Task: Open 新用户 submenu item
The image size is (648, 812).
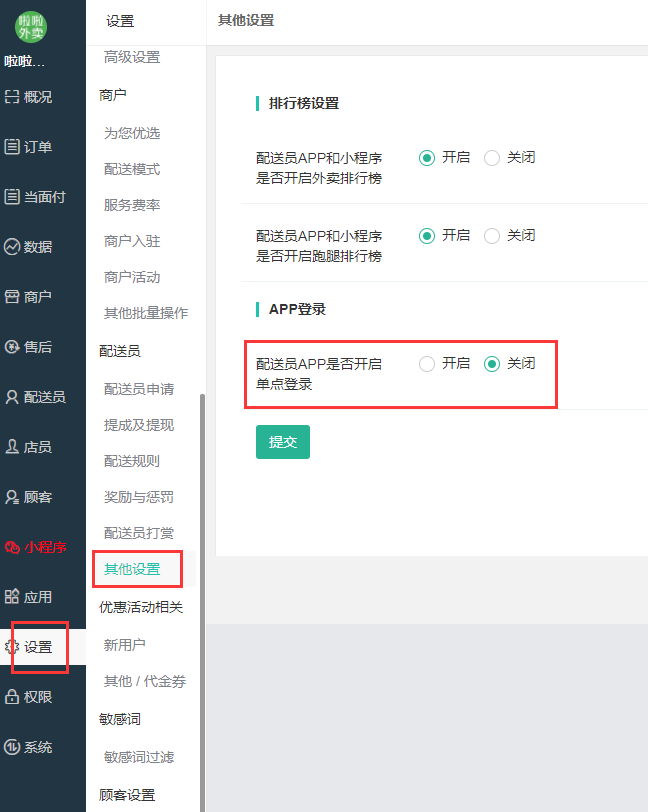Action: [x=125, y=645]
